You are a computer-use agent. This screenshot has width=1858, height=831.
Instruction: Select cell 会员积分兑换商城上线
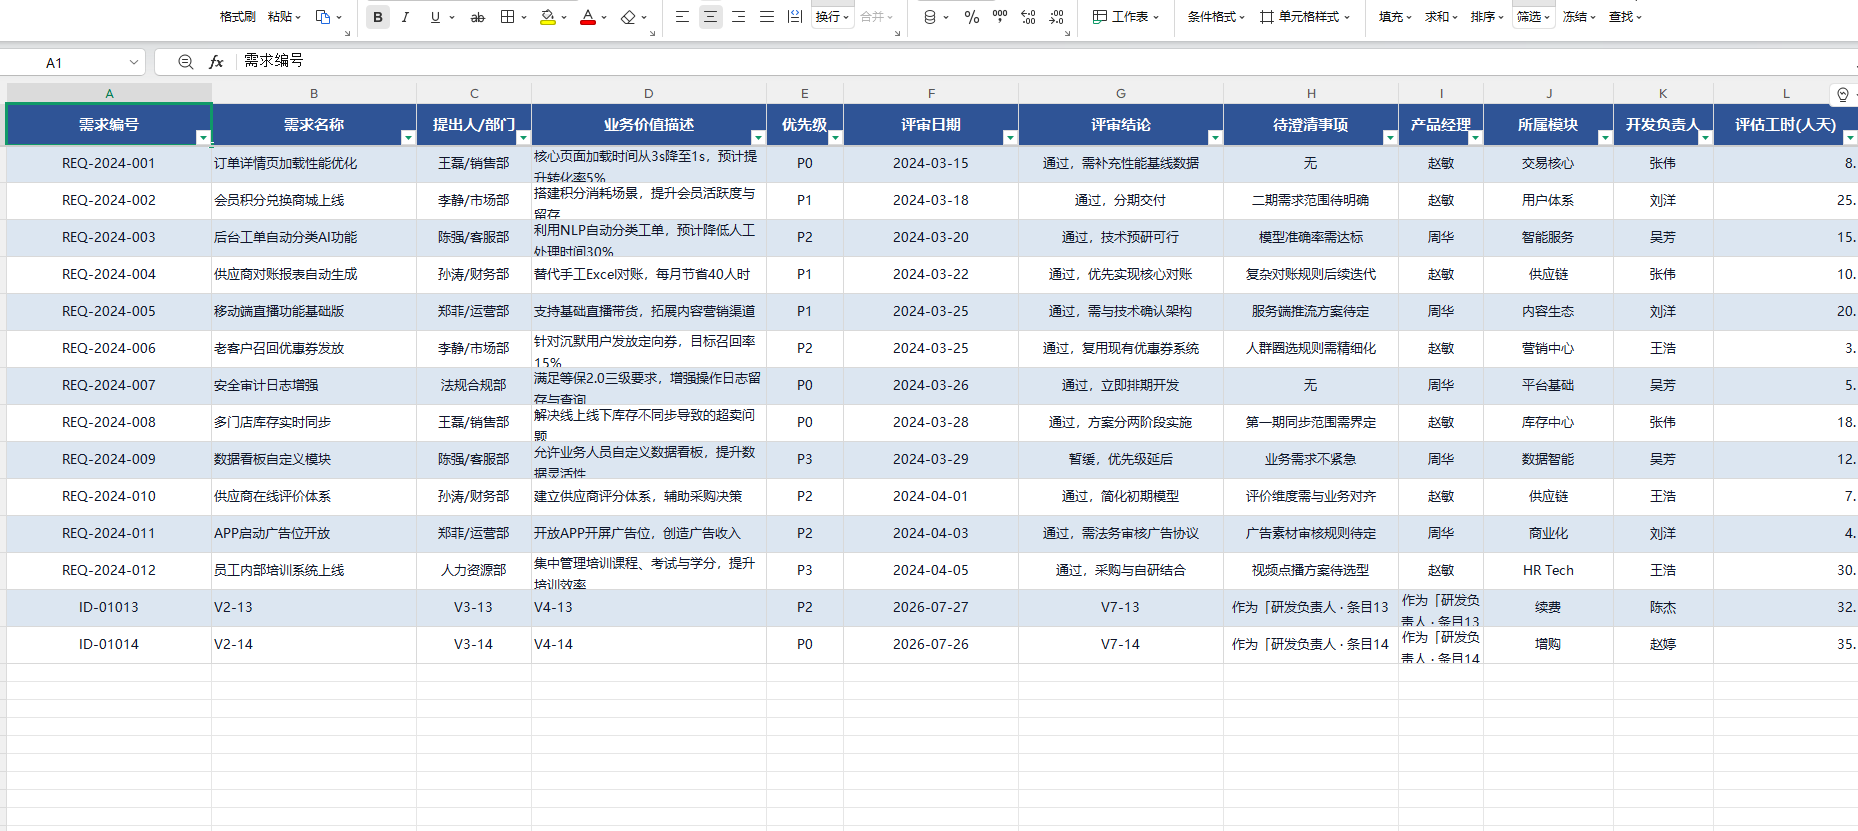pos(314,200)
